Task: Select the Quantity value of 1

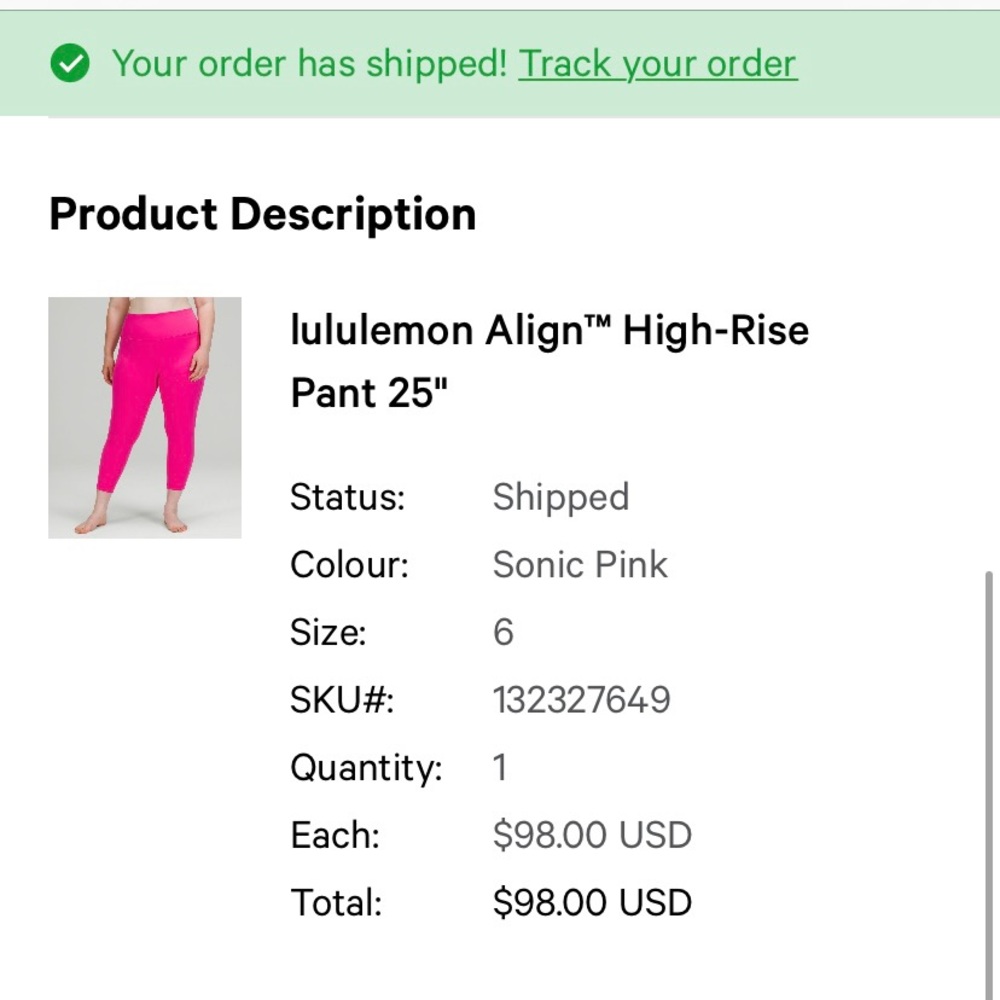Action: (498, 767)
